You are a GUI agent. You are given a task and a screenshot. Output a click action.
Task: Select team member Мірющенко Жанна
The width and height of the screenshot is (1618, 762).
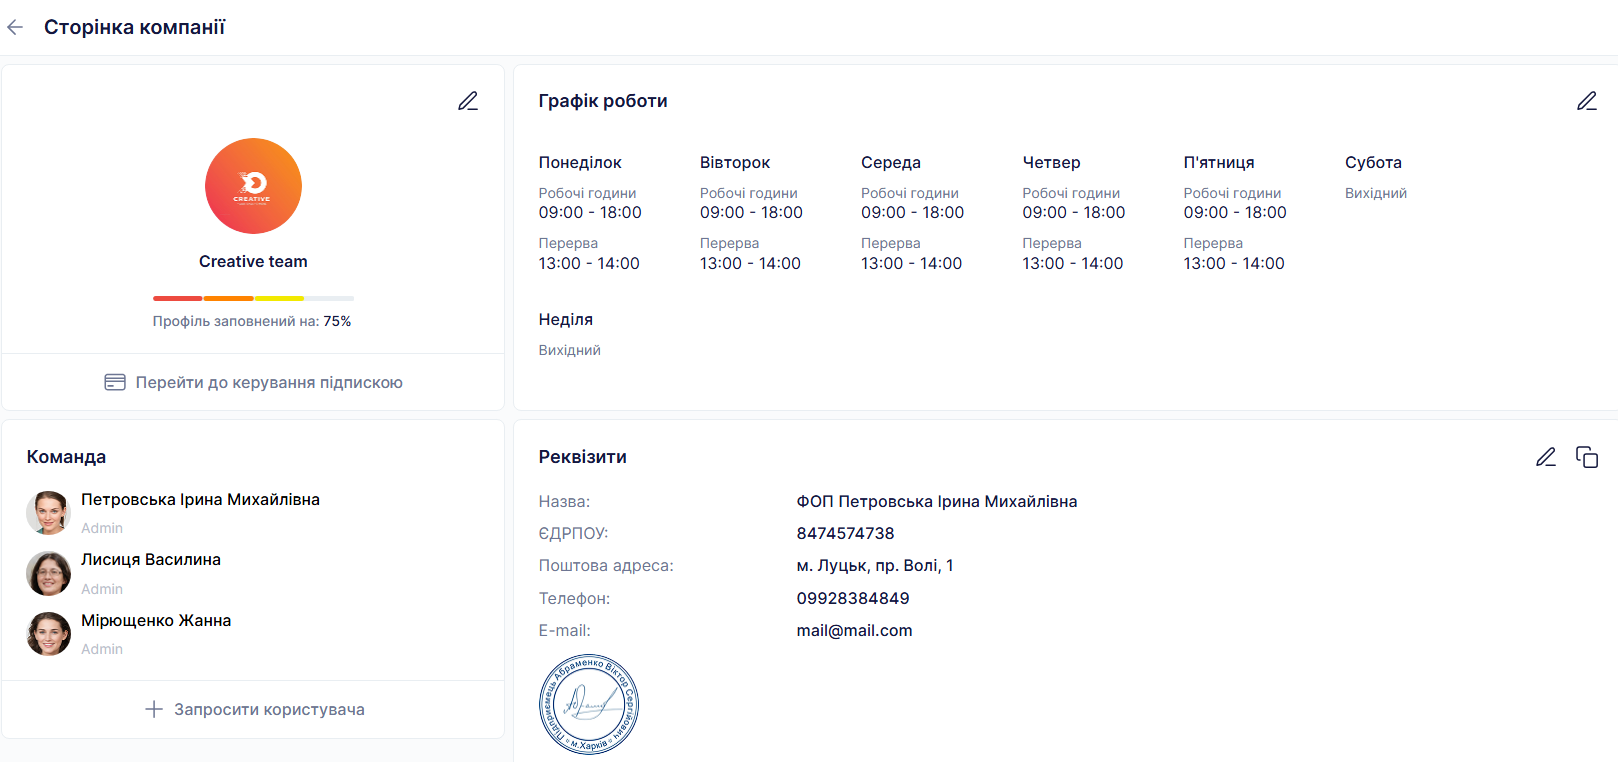[x=156, y=621]
